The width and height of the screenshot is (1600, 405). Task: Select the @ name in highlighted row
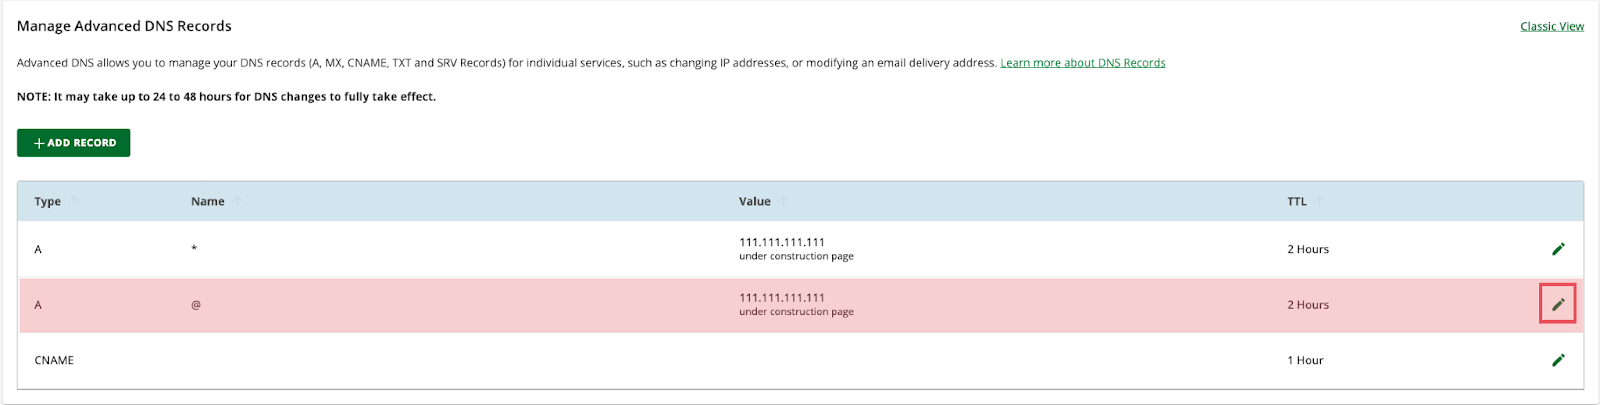(196, 305)
